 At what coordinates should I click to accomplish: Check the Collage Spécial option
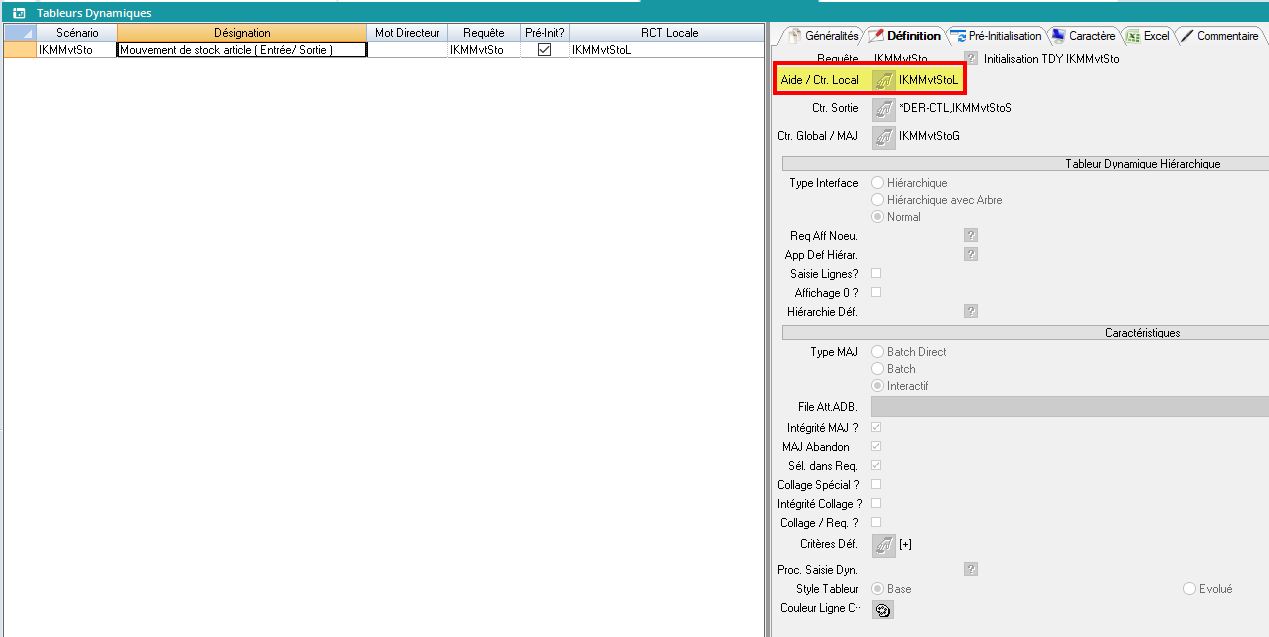point(876,485)
